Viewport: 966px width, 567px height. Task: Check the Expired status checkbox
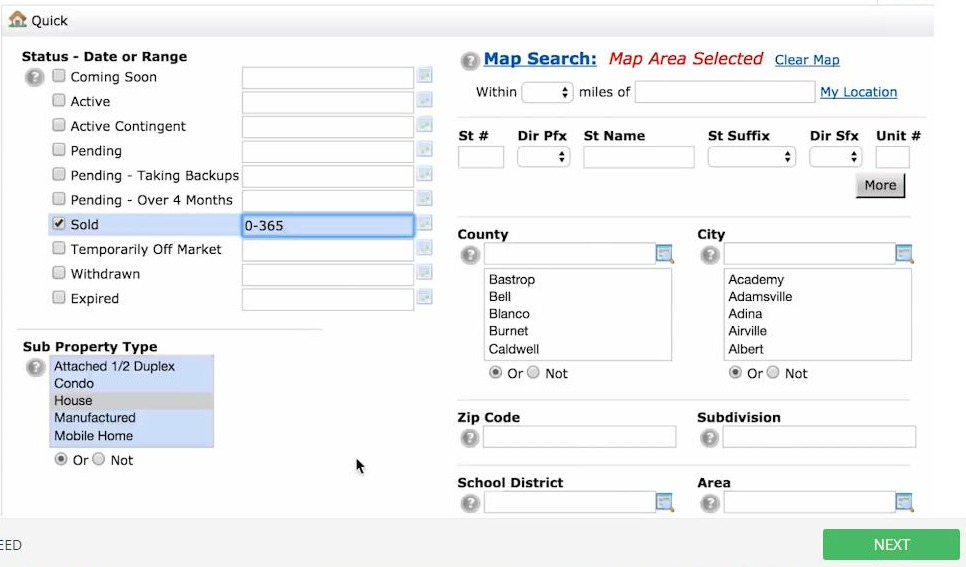pos(59,298)
